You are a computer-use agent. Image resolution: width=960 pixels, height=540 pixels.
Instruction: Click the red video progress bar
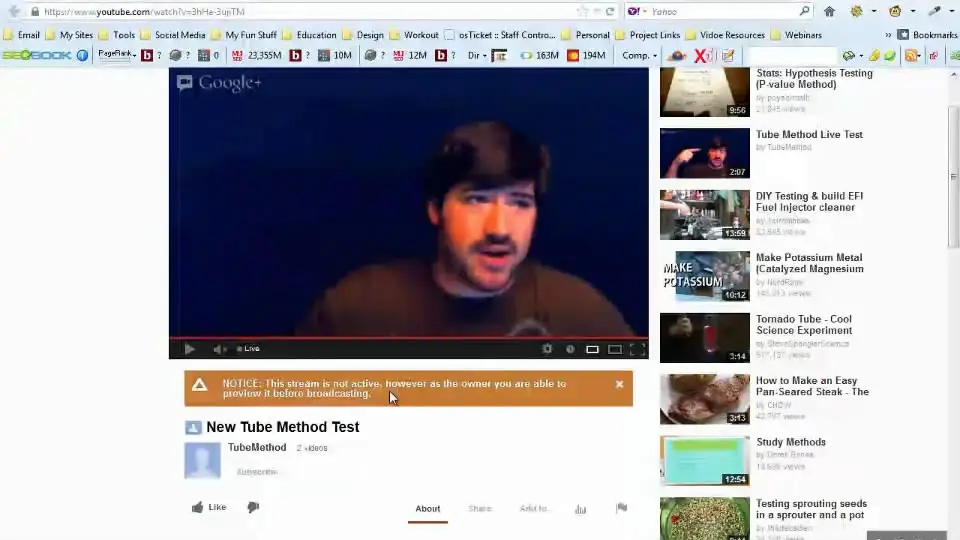click(x=408, y=337)
